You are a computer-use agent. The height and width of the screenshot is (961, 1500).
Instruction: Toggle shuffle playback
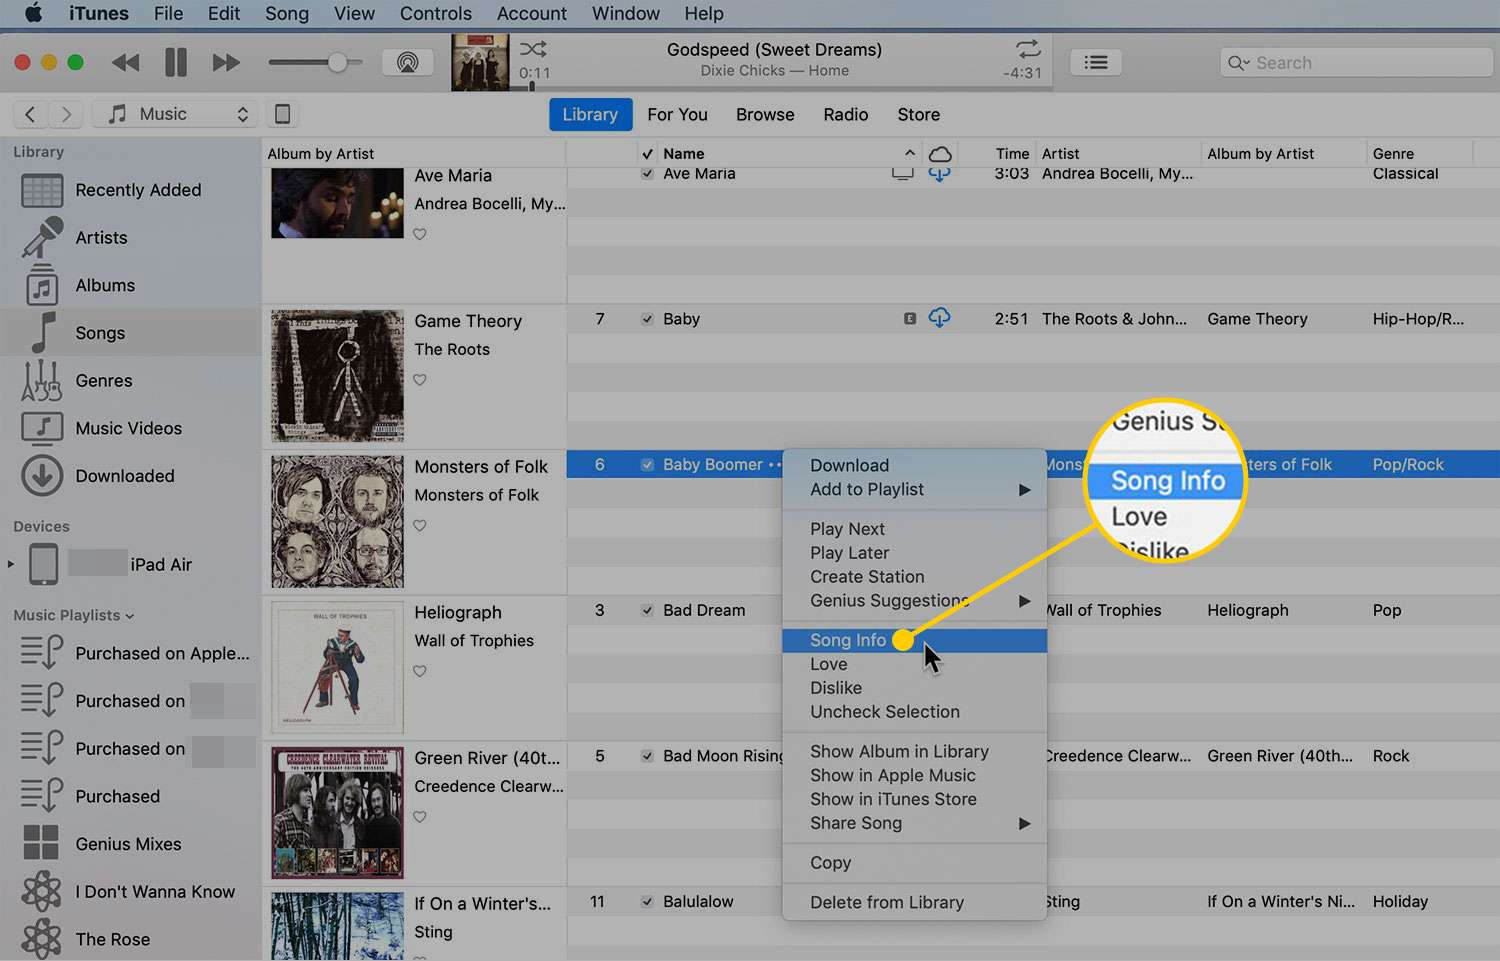pos(533,49)
